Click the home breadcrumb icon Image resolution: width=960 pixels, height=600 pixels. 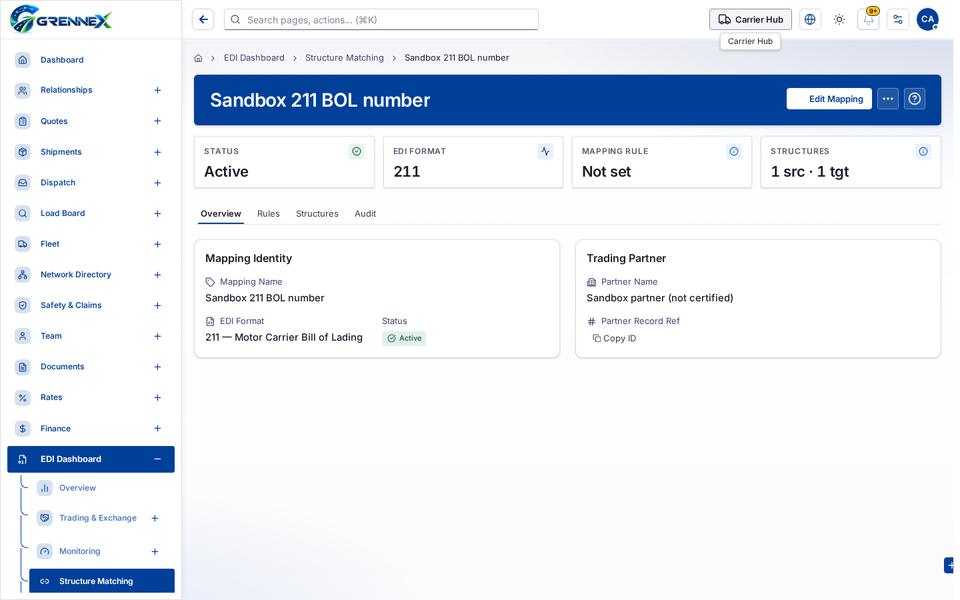tap(198, 58)
